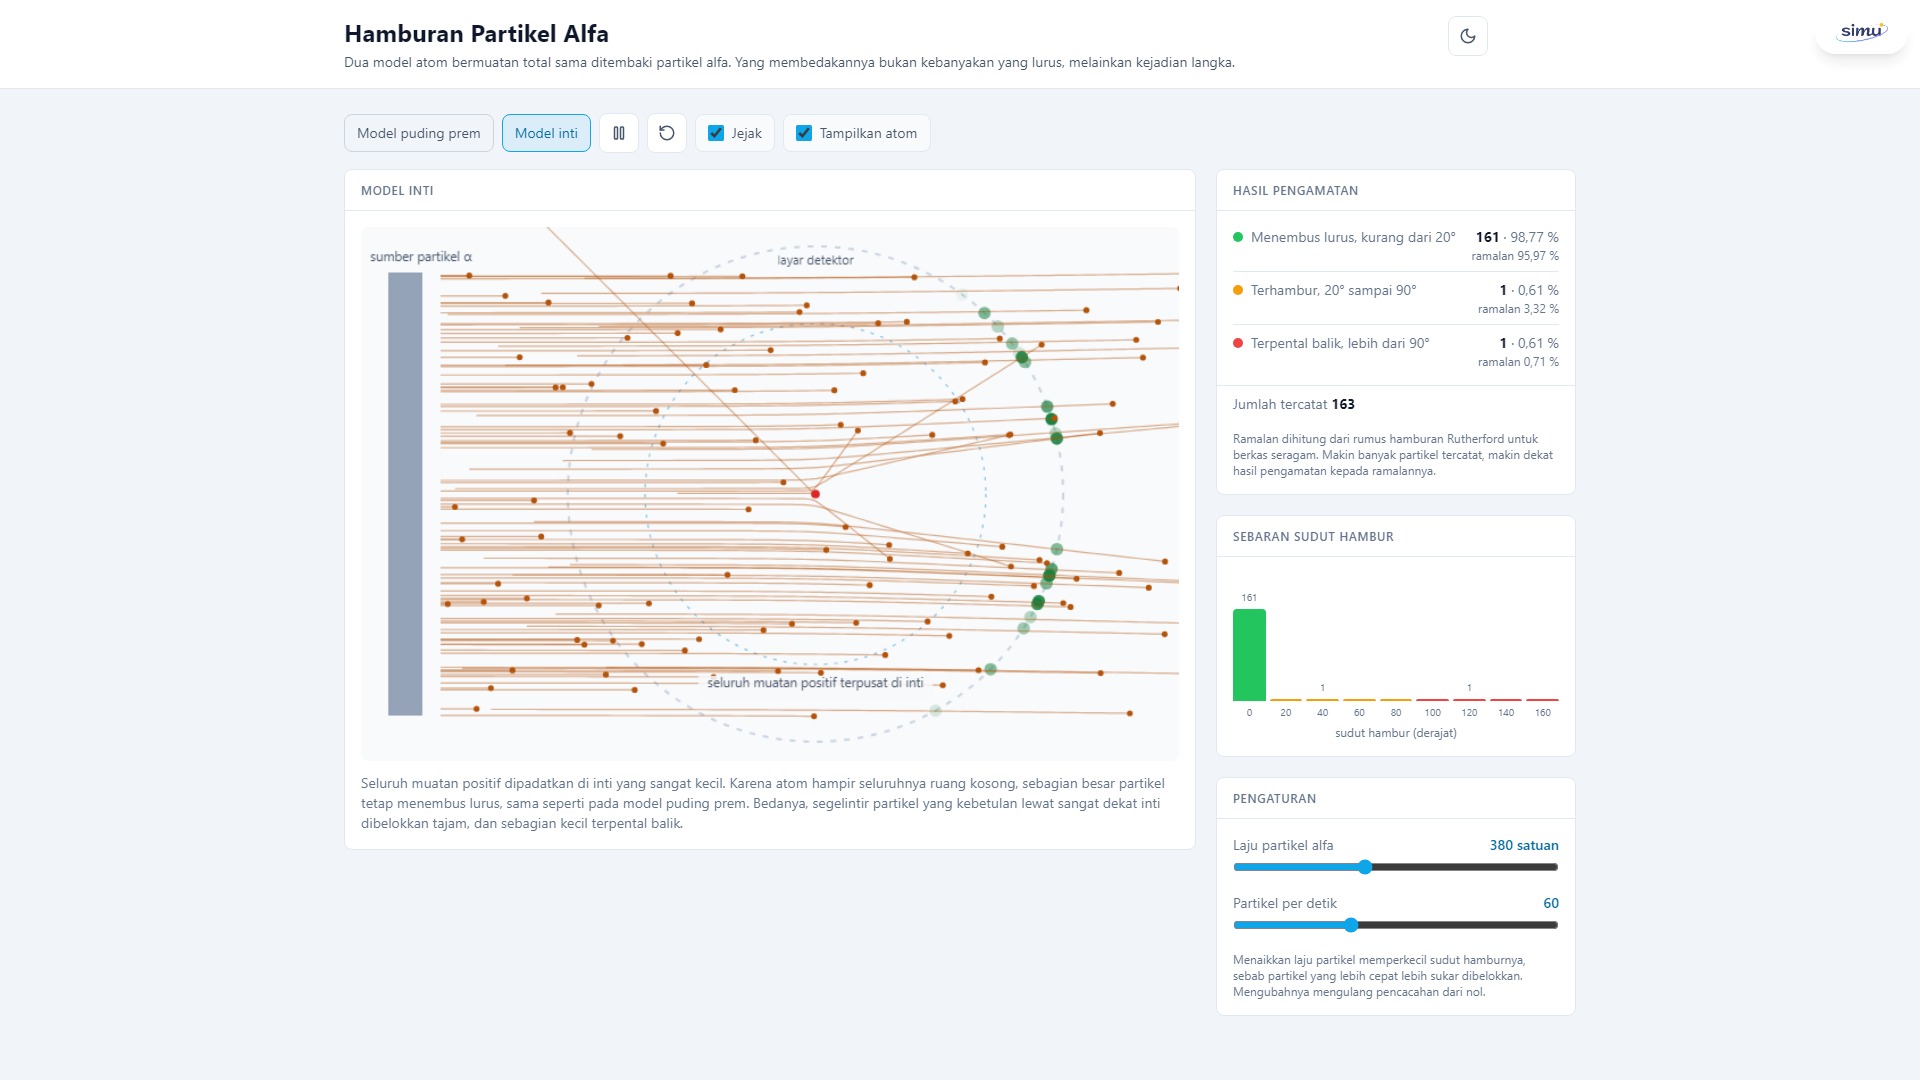Toggle dark mode with the moon icon

point(1467,36)
